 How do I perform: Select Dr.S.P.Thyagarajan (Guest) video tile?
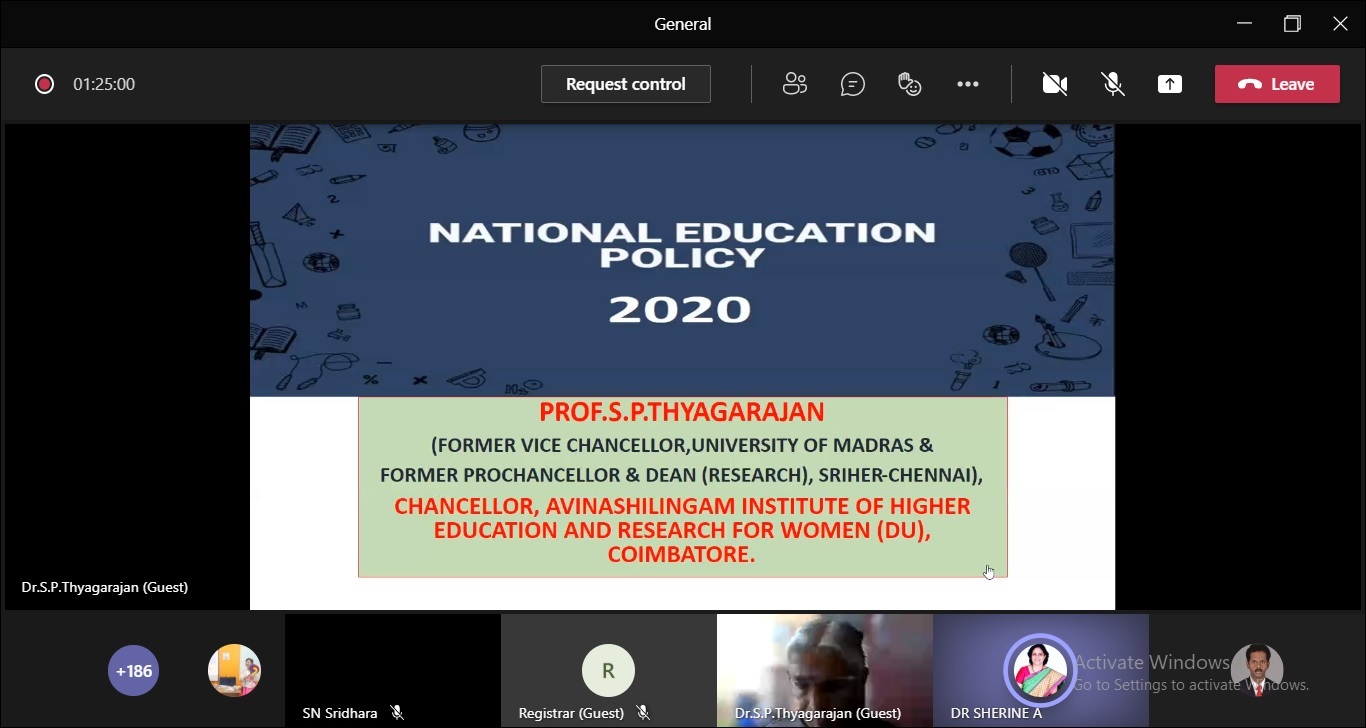pyautogui.click(x=825, y=670)
